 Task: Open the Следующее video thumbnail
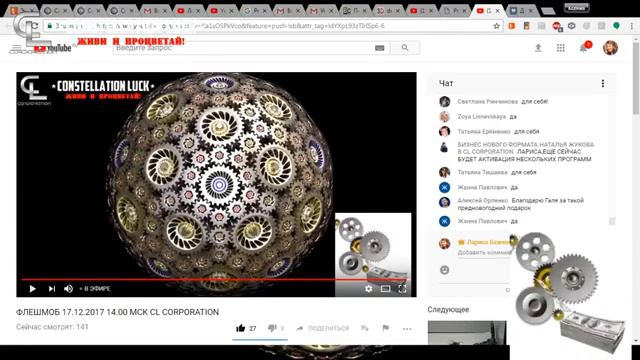[467, 333]
